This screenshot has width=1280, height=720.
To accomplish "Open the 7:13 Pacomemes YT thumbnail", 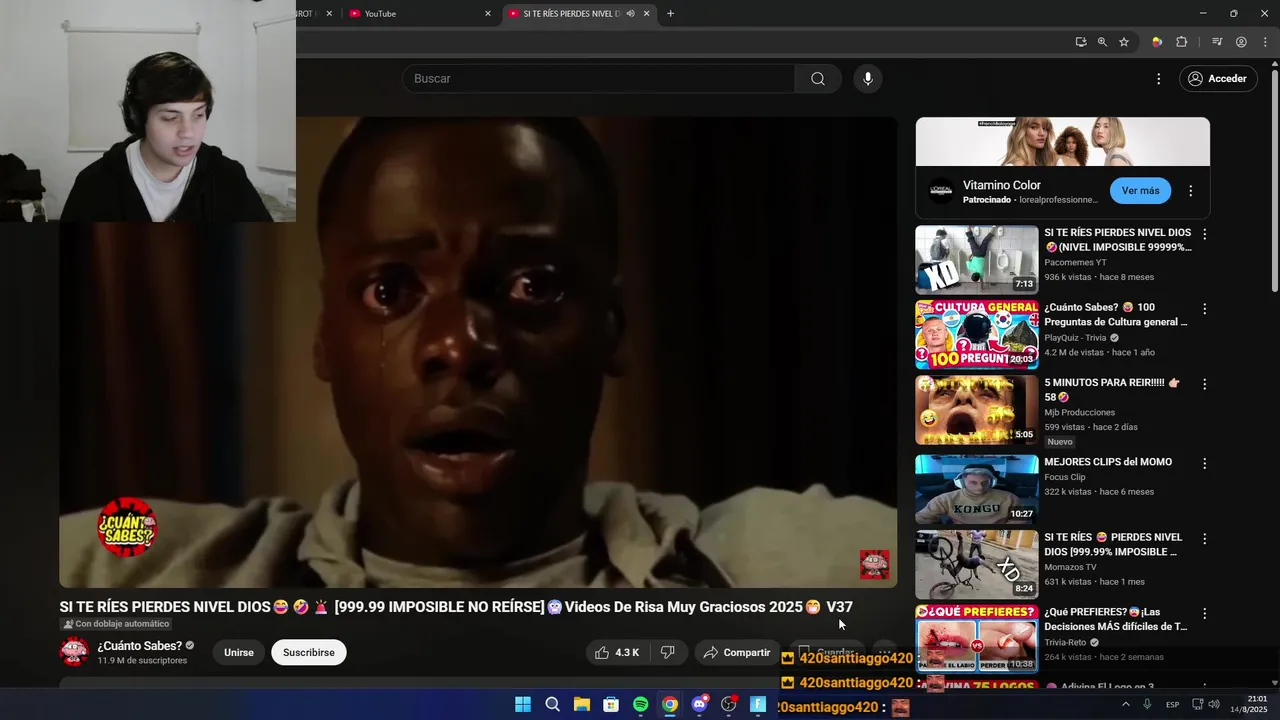I will [977, 260].
